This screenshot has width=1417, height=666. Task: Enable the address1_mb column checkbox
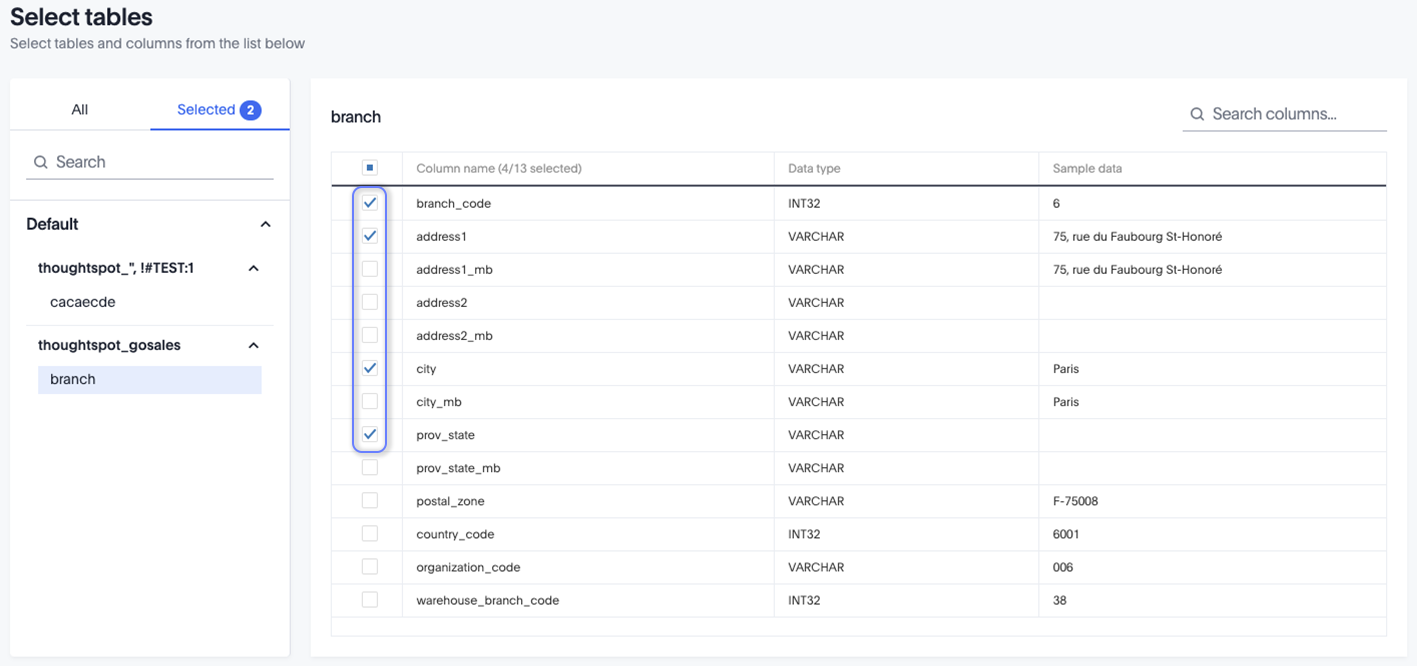pyautogui.click(x=370, y=269)
